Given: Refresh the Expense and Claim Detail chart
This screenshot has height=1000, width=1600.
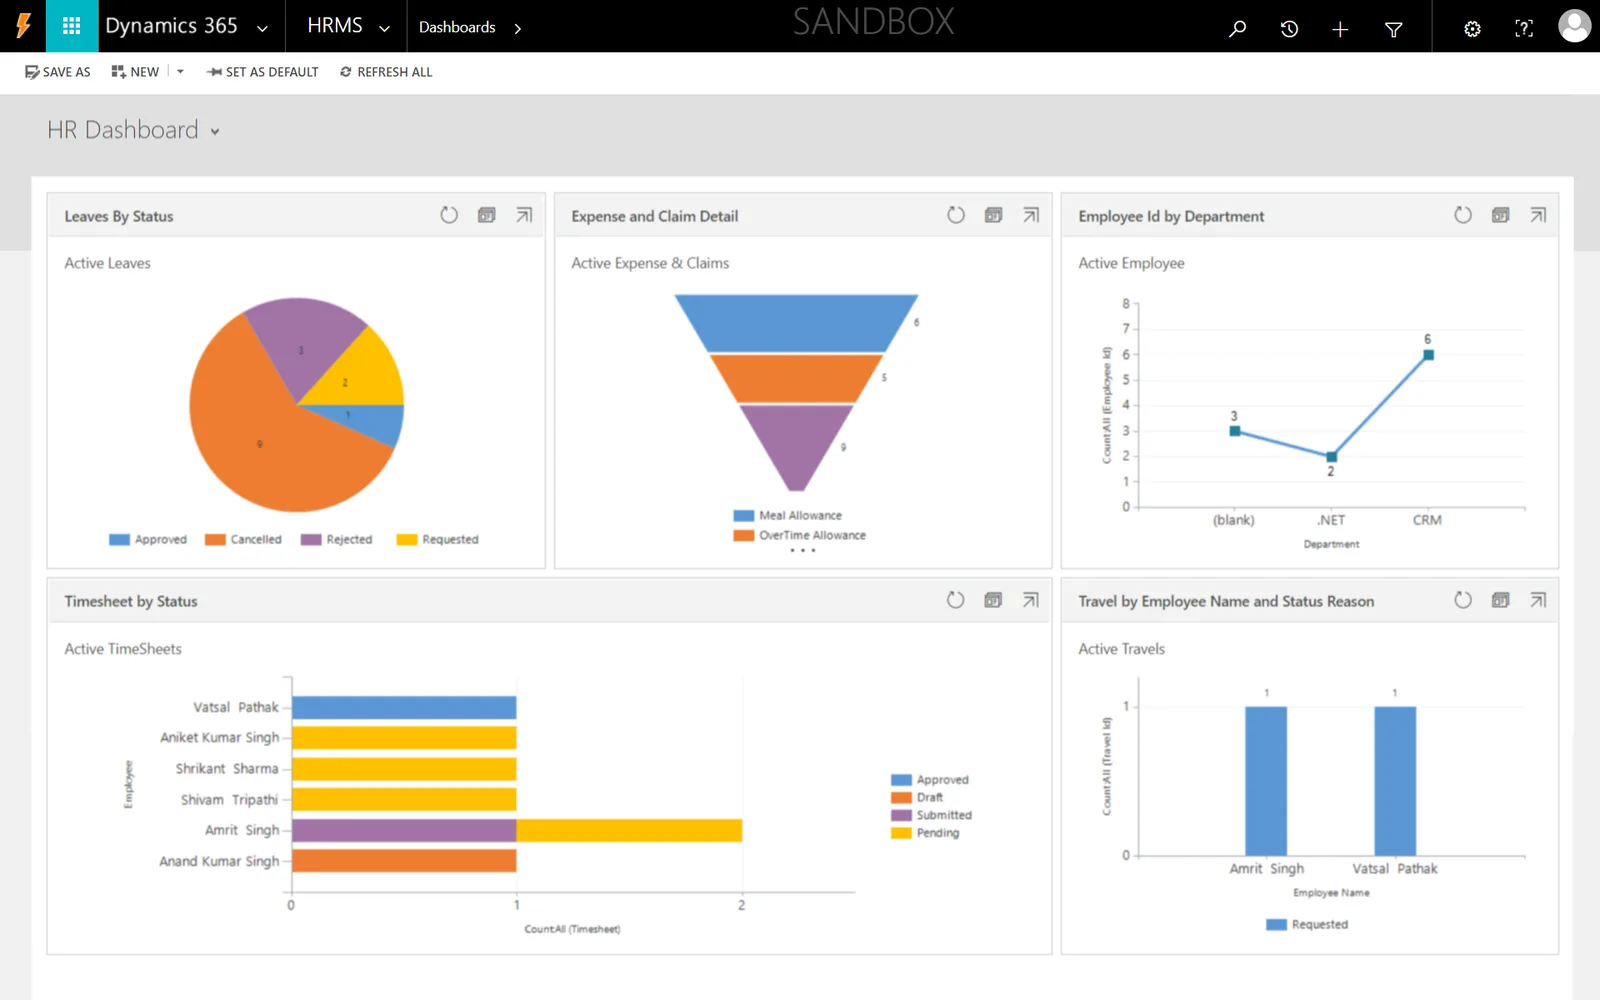Looking at the screenshot, I should click(956, 215).
